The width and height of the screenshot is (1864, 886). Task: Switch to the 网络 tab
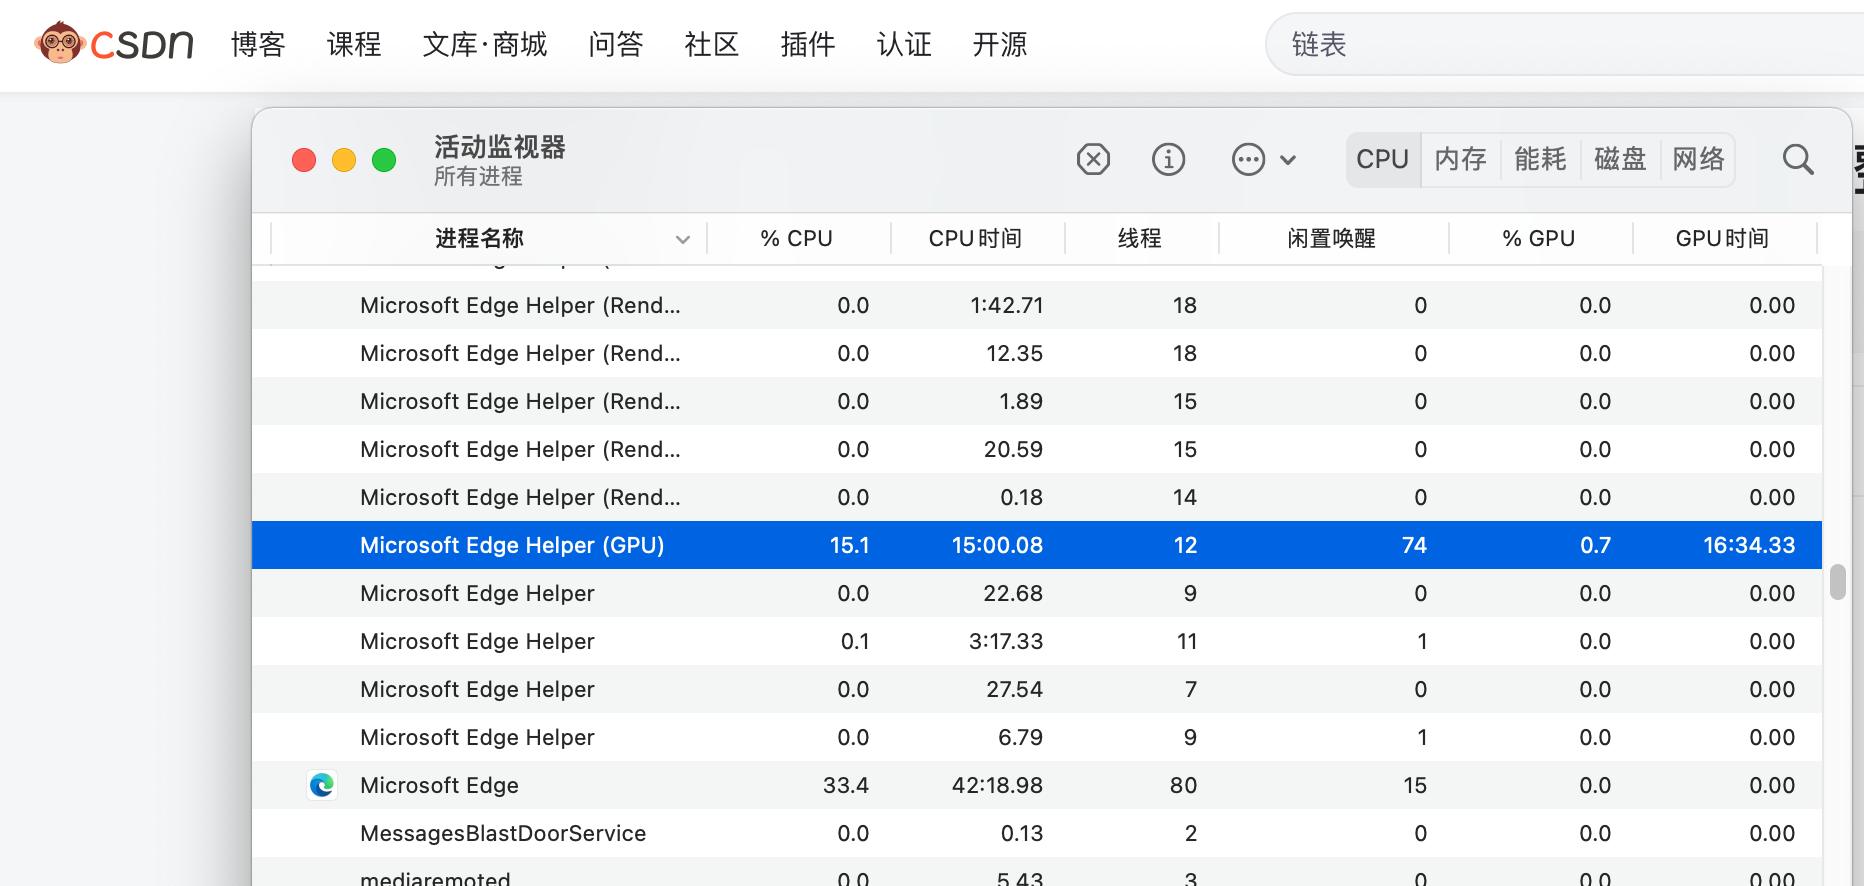(1698, 159)
